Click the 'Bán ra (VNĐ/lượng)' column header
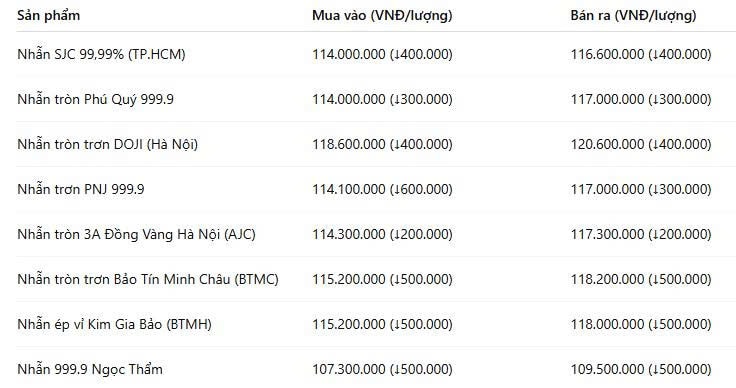 coord(633,15)
